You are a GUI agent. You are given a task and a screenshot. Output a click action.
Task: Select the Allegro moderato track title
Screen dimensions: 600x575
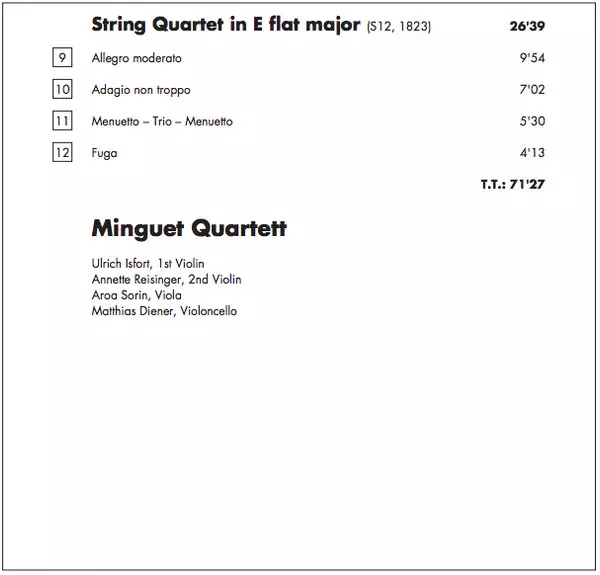point(136,59)
